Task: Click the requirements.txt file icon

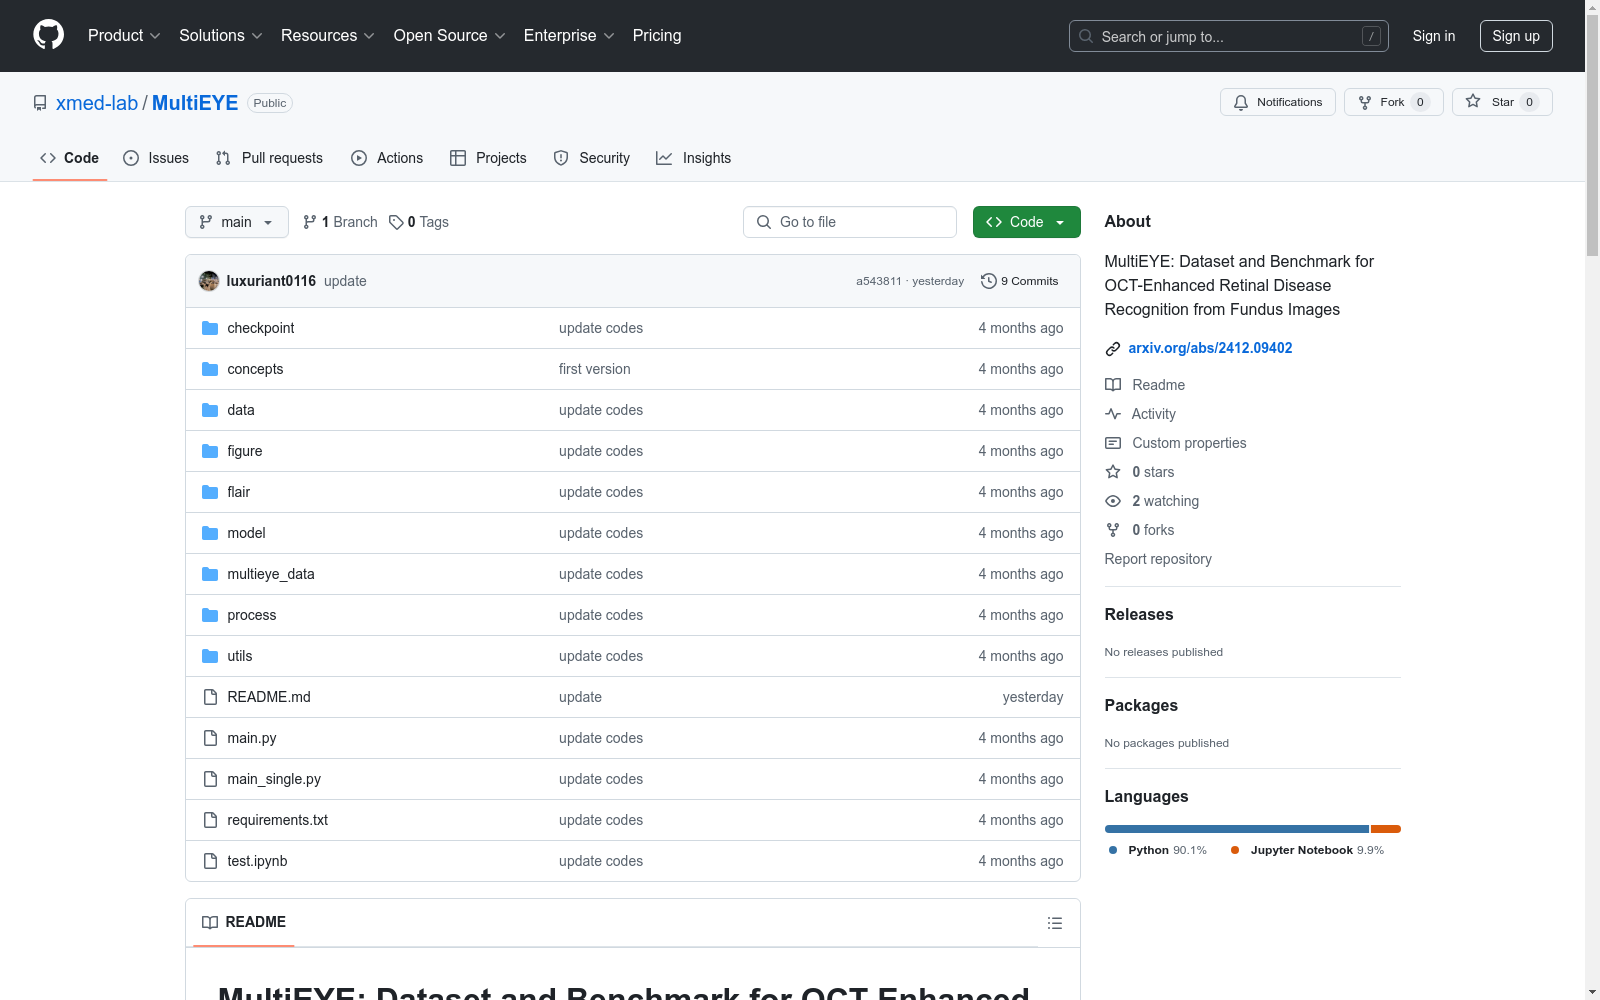Action: (210, 820)
